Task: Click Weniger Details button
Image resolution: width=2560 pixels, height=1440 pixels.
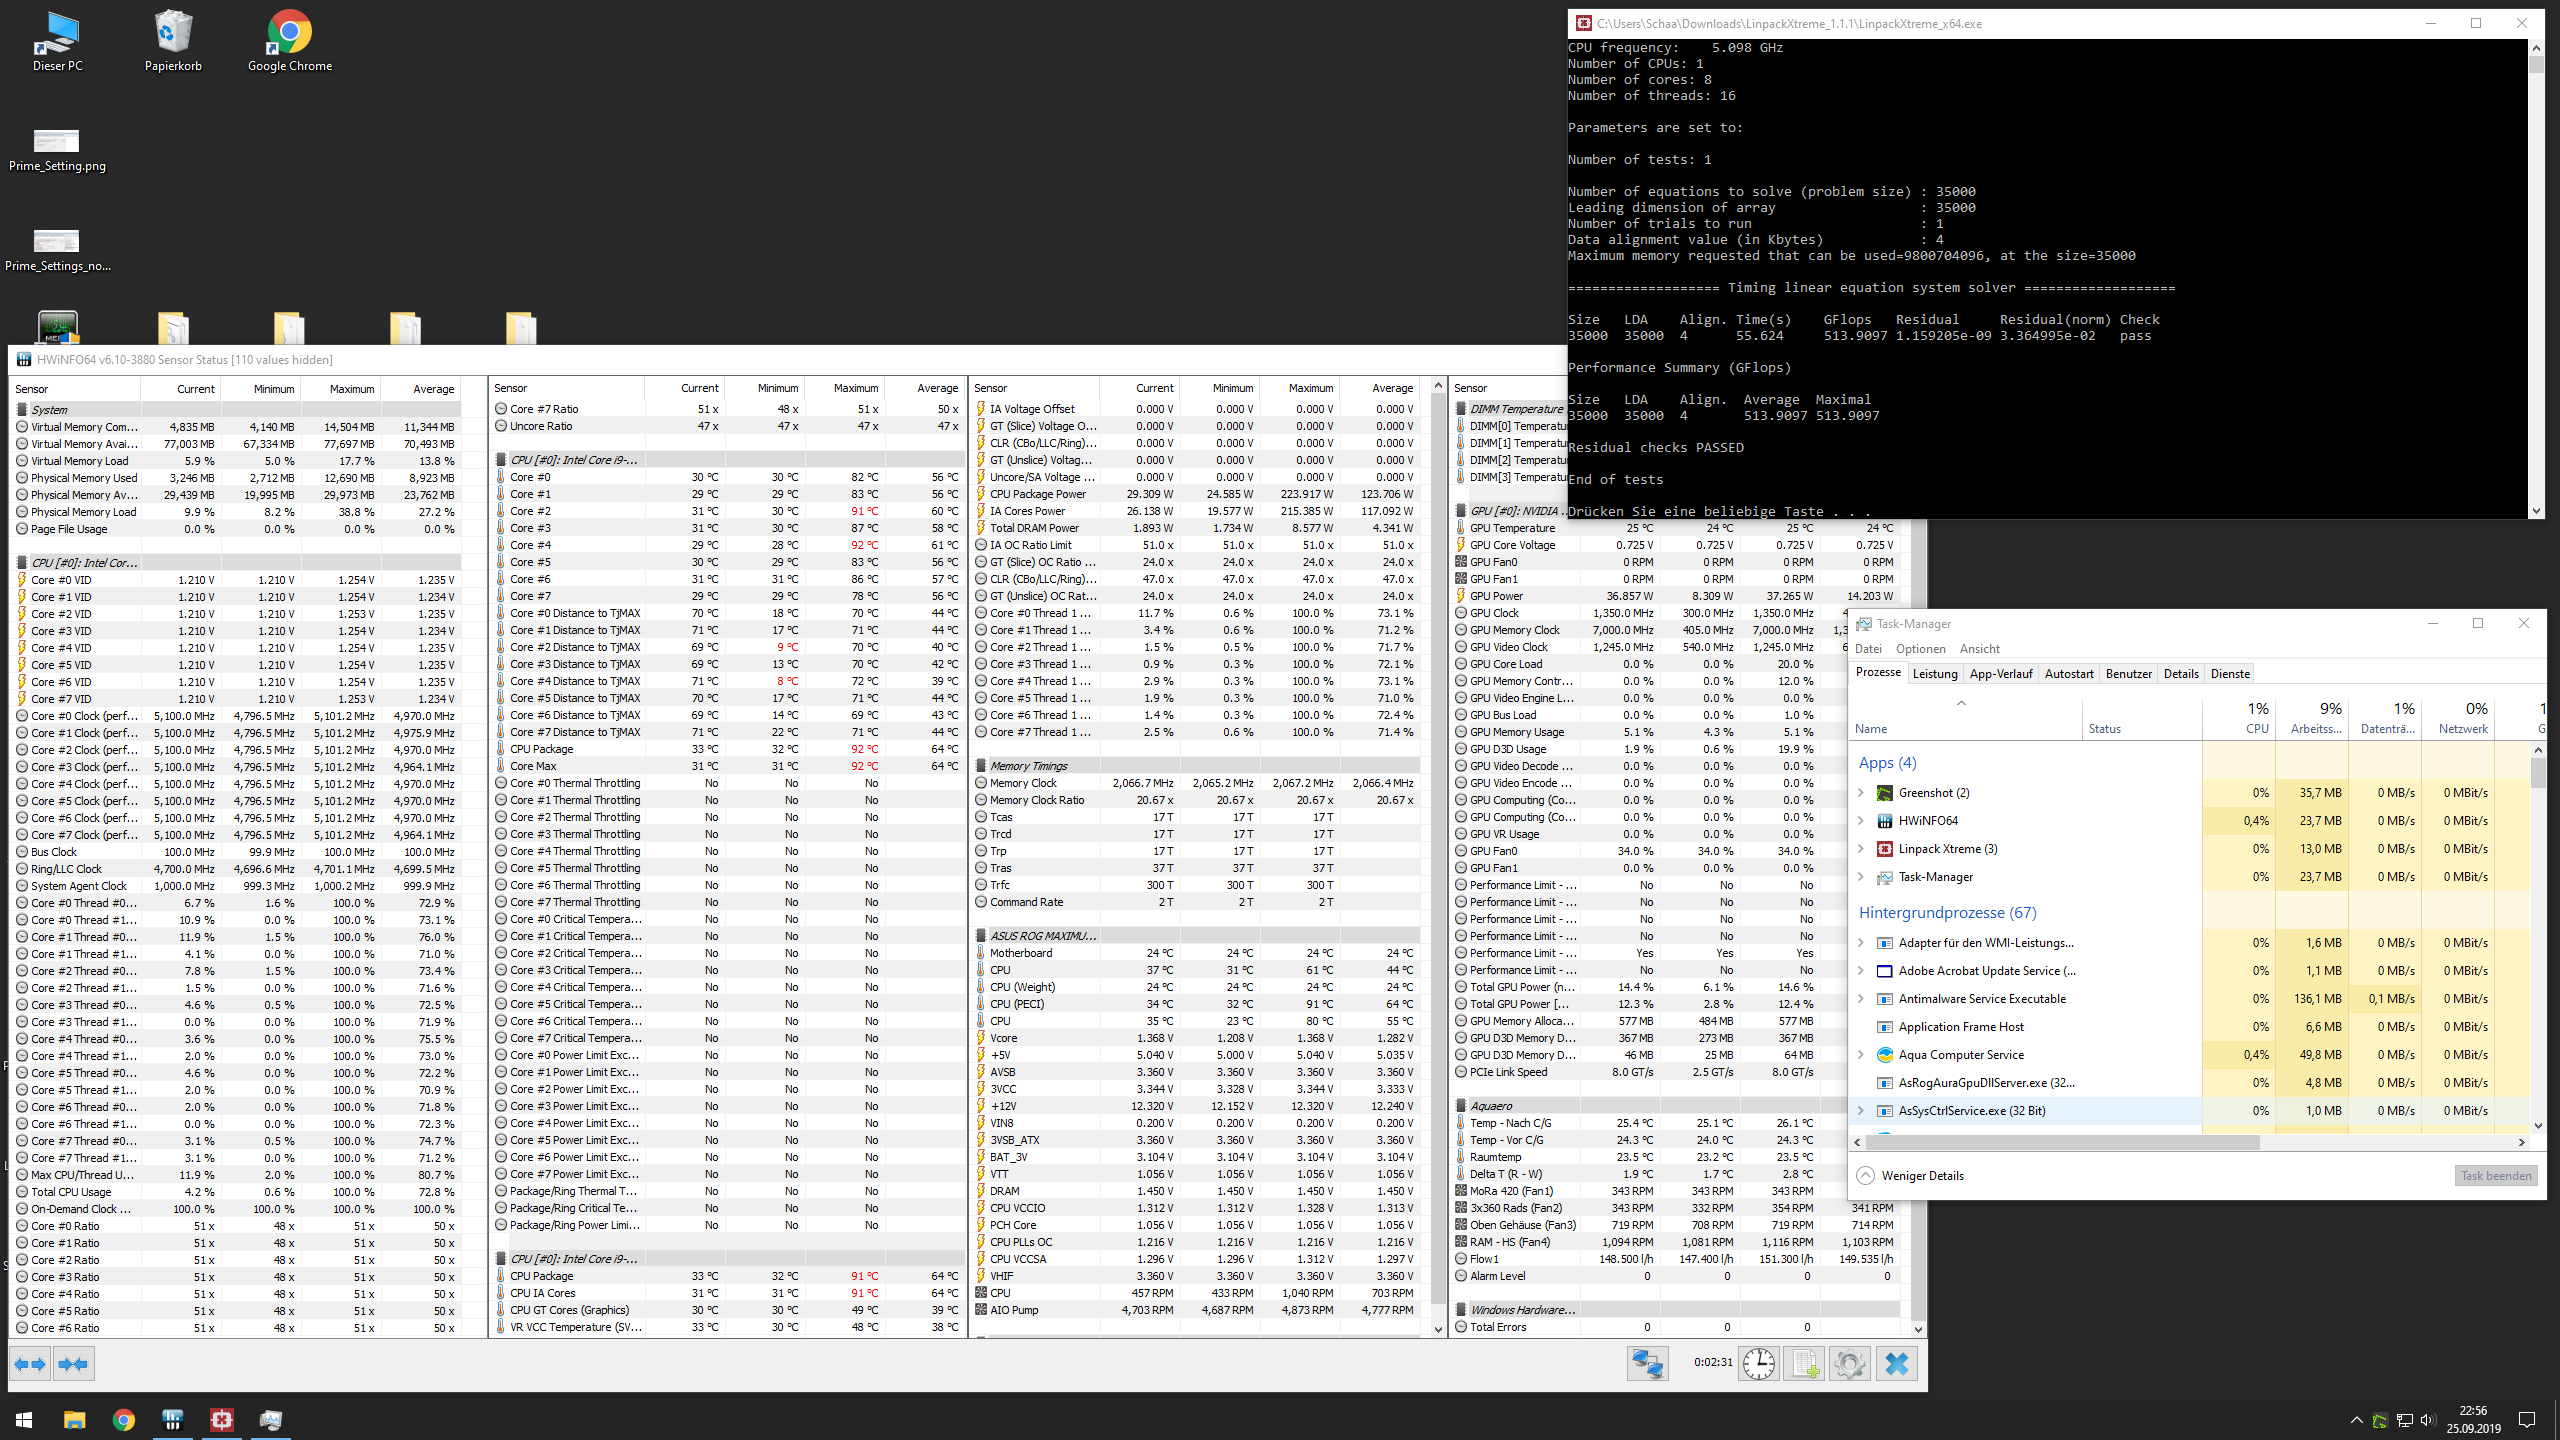Action: 1910,1176
